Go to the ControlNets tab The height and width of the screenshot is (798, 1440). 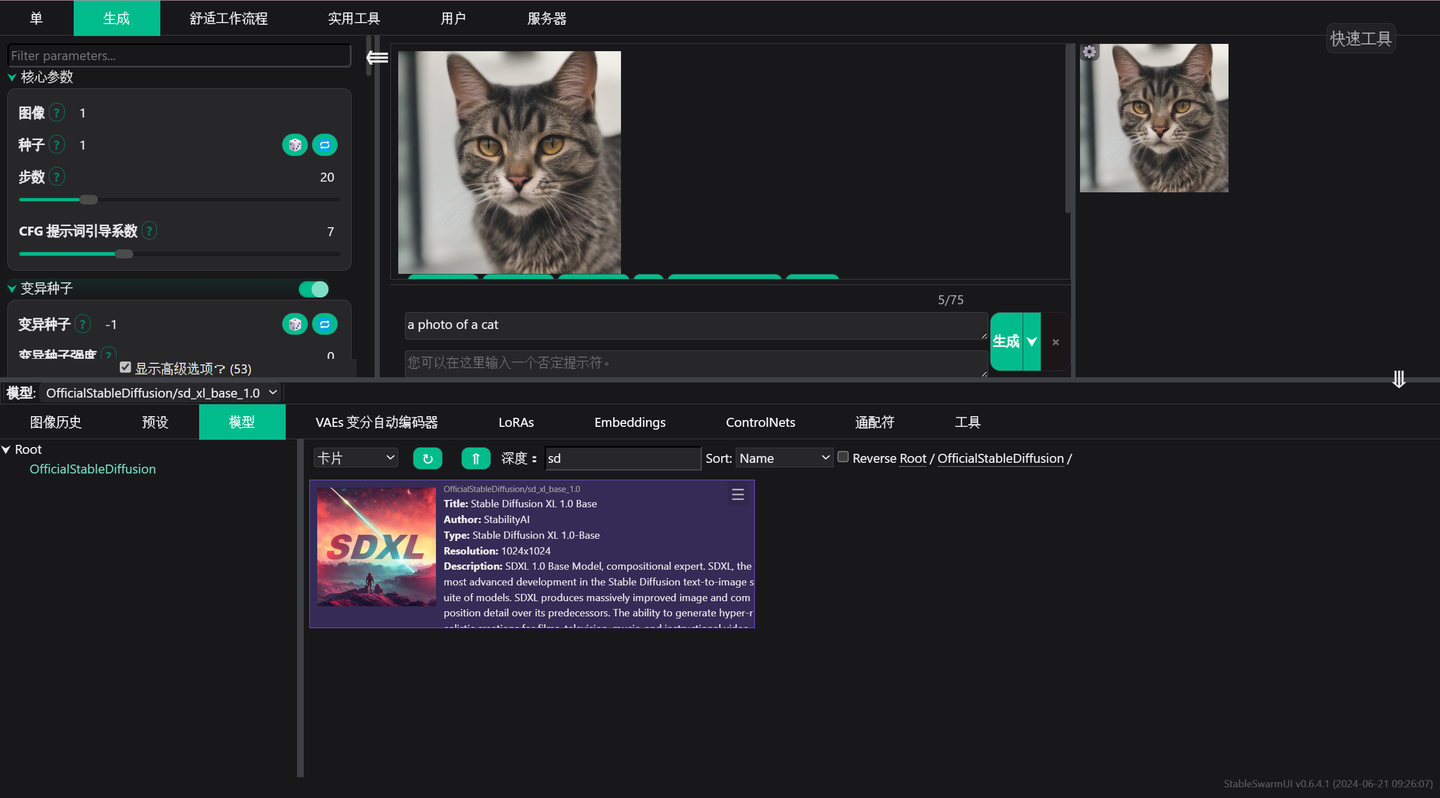click(x=761, y=422)
